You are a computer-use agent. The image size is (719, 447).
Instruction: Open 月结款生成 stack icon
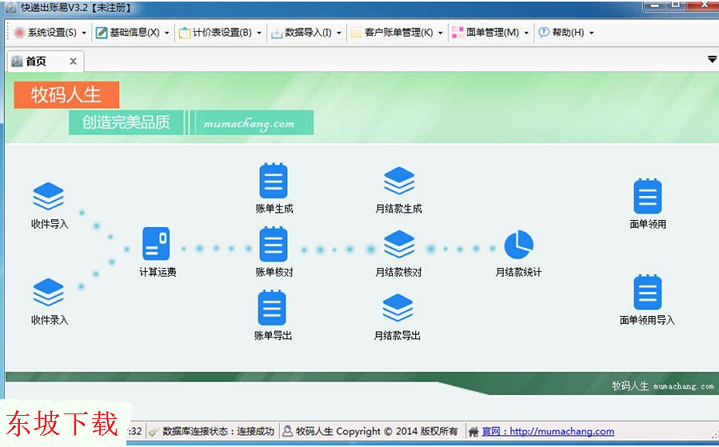[x=398, y=181]
